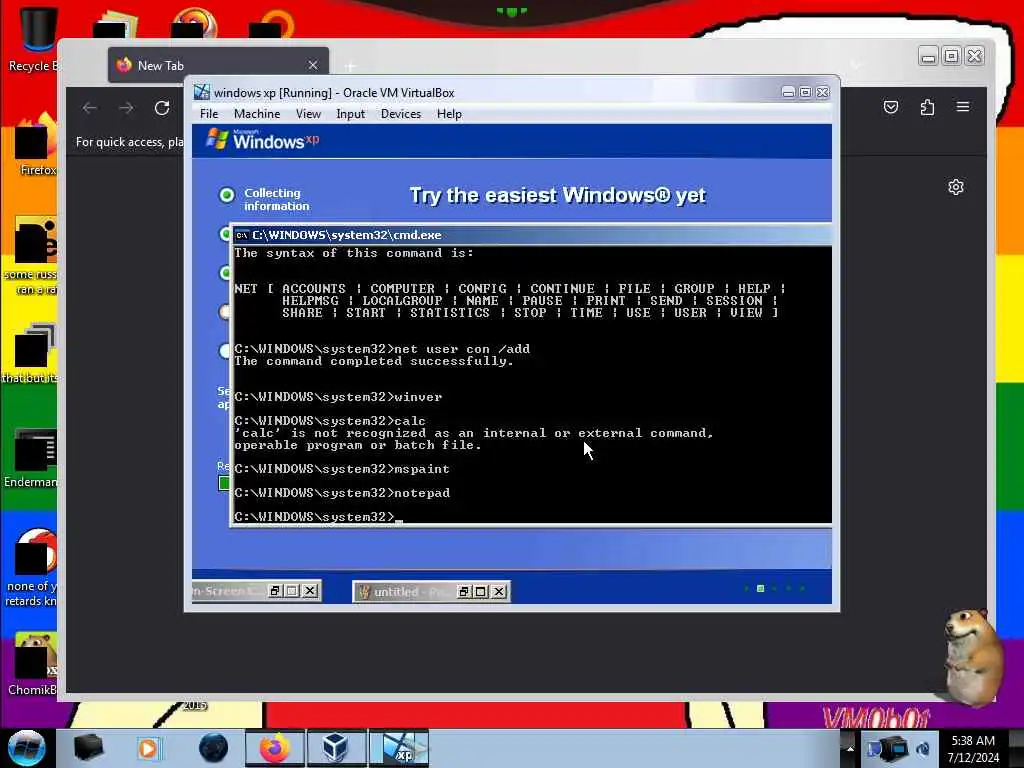Open the Windows Start orb

click(x=27, y=748)
